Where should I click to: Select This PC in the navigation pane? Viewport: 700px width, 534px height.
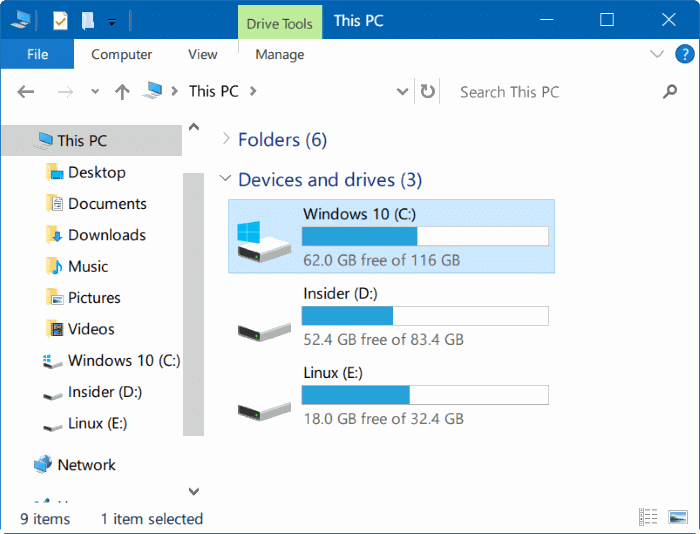(x=92, y=141)
